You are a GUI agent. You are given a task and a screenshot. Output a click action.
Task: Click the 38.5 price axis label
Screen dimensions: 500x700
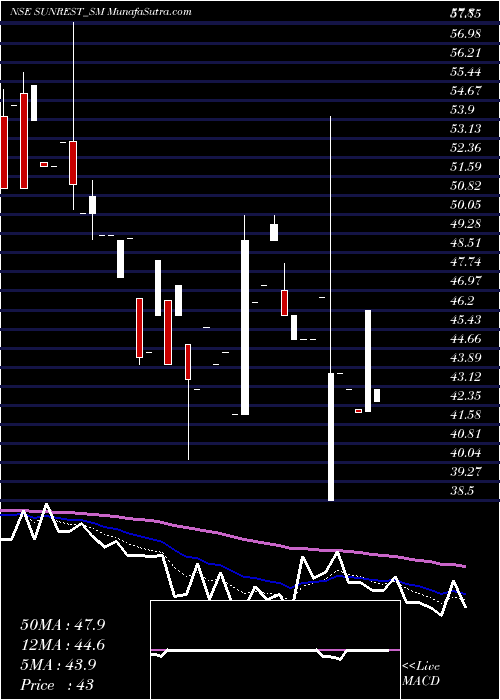pyautogui.click(x=462, y=491)
